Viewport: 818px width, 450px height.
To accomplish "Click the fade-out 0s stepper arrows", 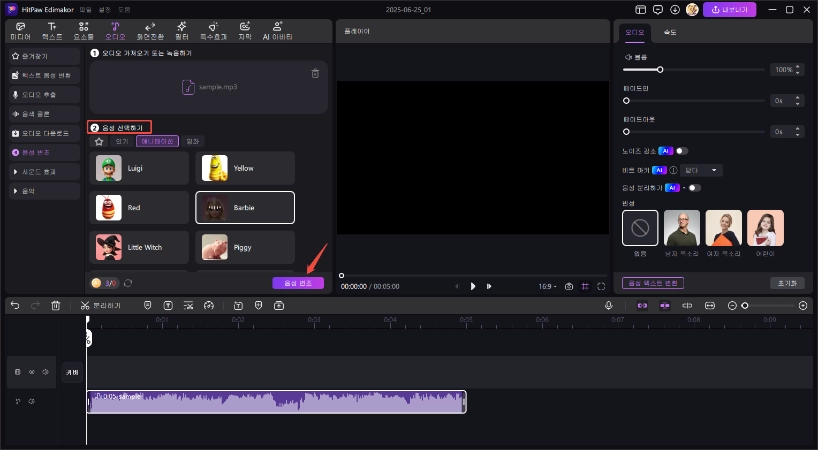I will pyautogui.click(x=797, y=131).
